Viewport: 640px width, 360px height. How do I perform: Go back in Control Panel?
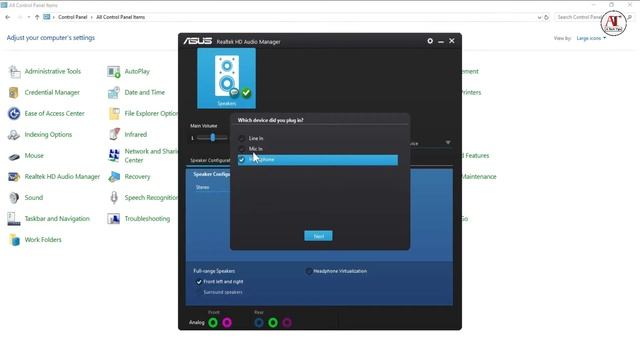[8, 17]
